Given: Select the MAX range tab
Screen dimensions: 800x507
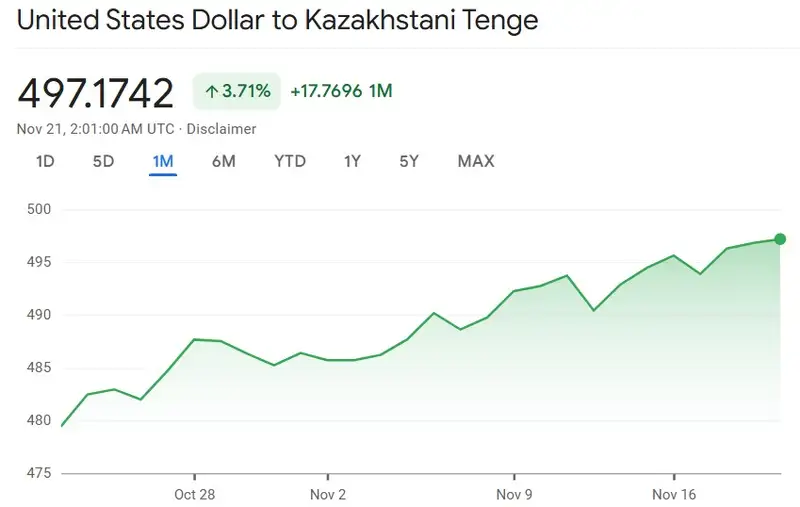Looking at the screenshot, I should pyautogui.click(x=476, y=161).
